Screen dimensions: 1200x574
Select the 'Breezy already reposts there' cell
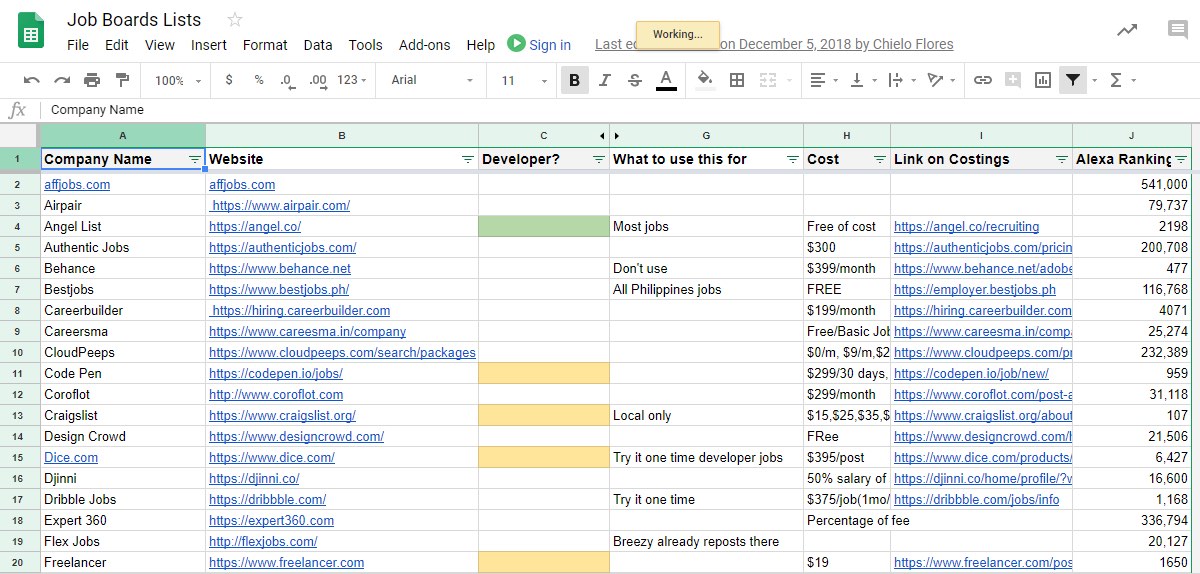pyautogui.click(x=706, y=542)
